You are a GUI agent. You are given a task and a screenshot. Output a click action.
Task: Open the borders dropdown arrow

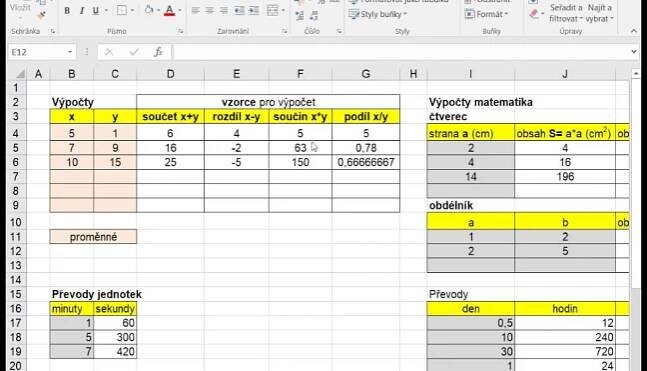click(132, 11)
